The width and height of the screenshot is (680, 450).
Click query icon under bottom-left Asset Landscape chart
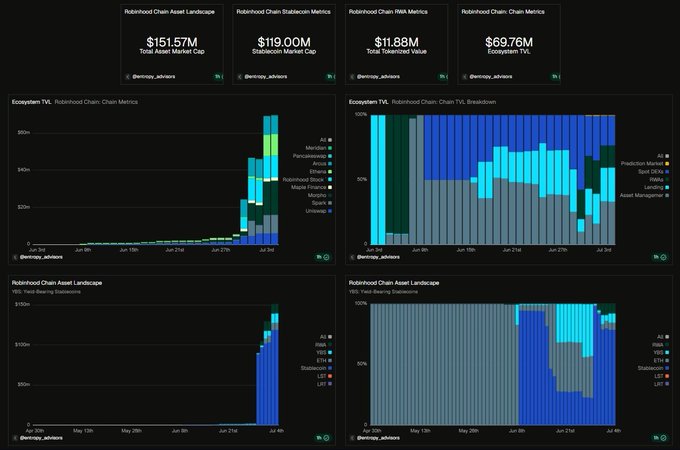click(15, 438)
